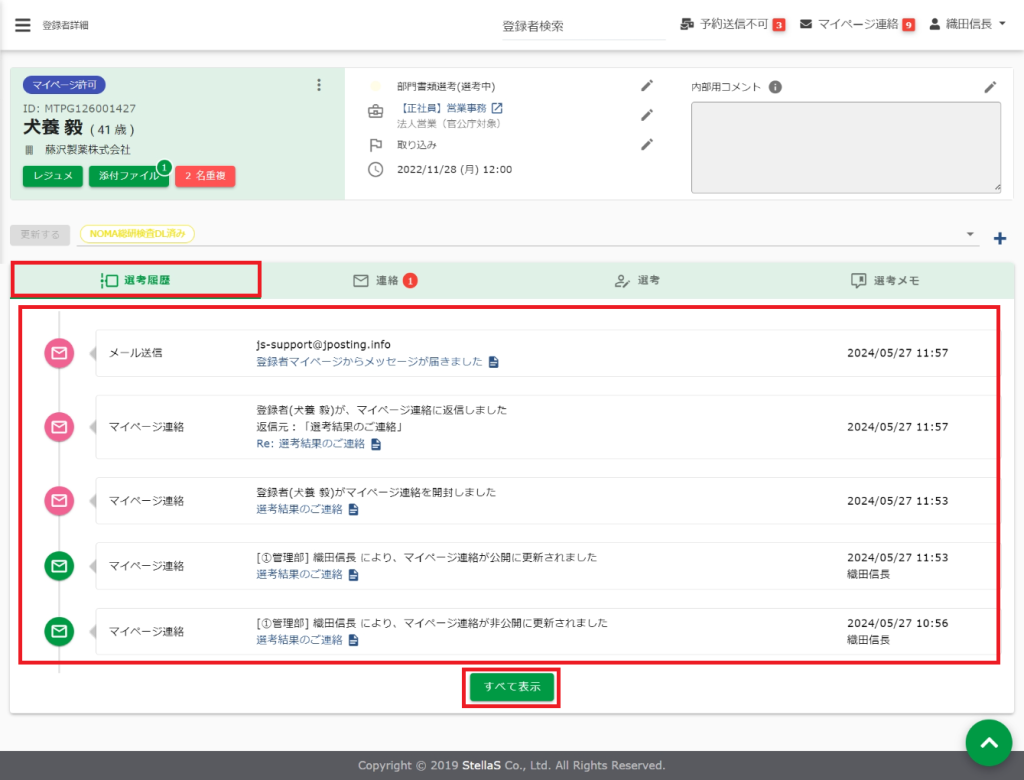Open the 選考 tab

coord(637,281)
